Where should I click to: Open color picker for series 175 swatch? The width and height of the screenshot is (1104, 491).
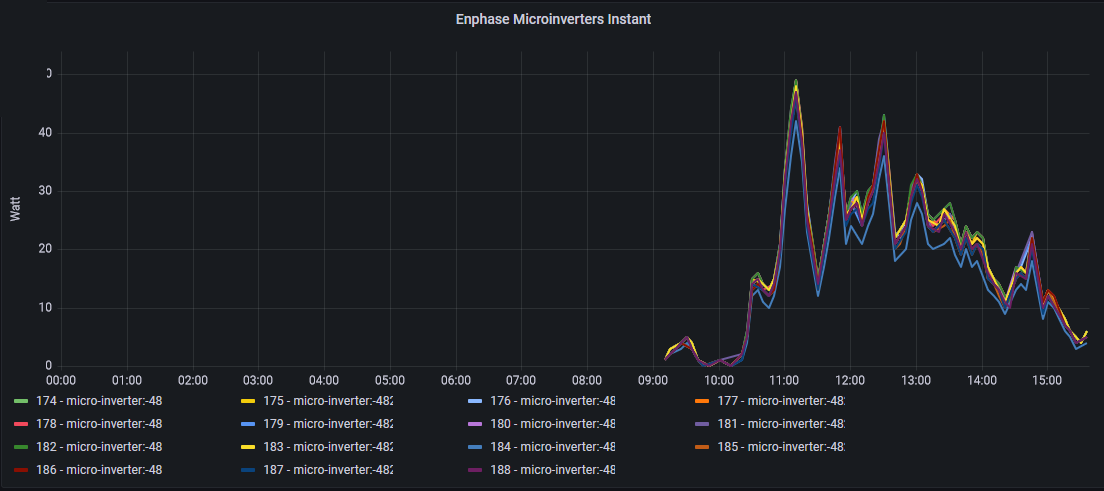tap(248, 402)
